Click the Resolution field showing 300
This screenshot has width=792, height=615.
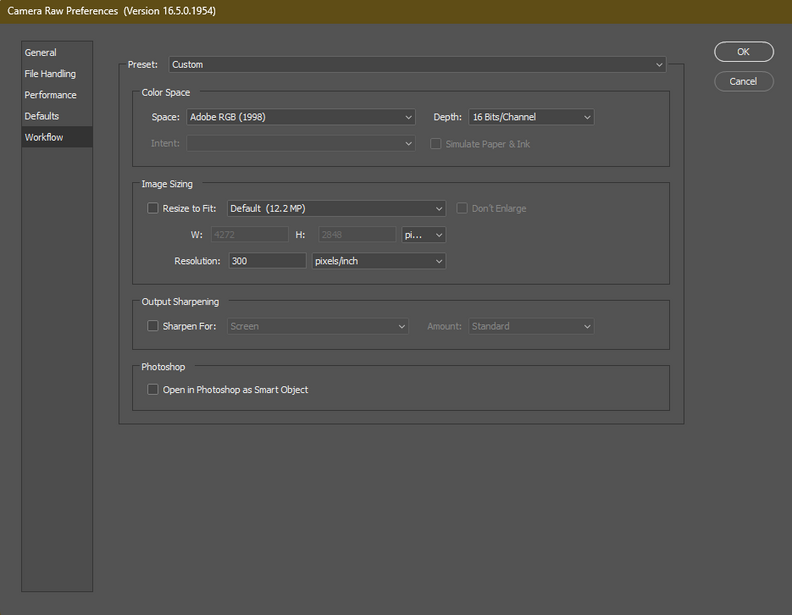267,261
